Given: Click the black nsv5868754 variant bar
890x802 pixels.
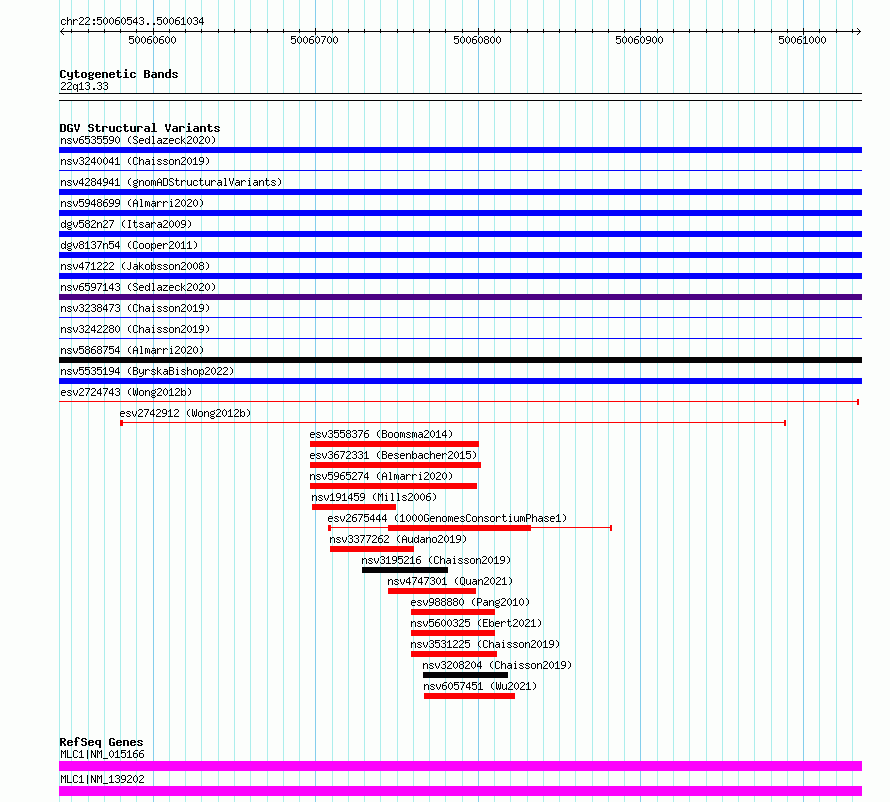Looking at the screenshot, I should (x=460, y=360).
